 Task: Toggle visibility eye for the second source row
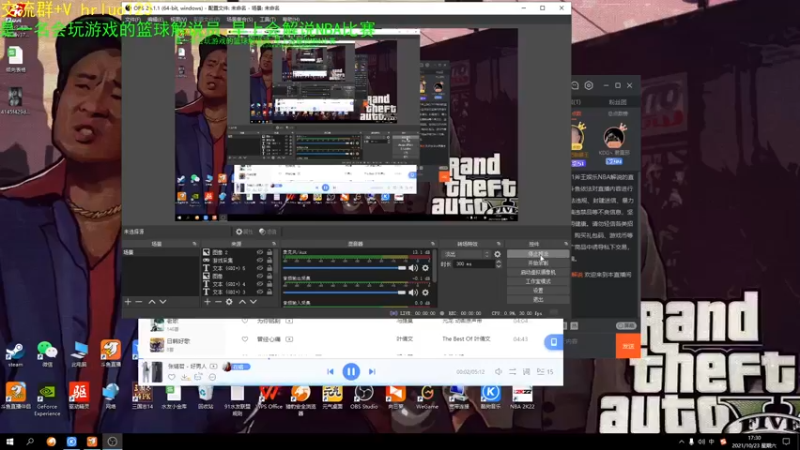coord(260,260)
